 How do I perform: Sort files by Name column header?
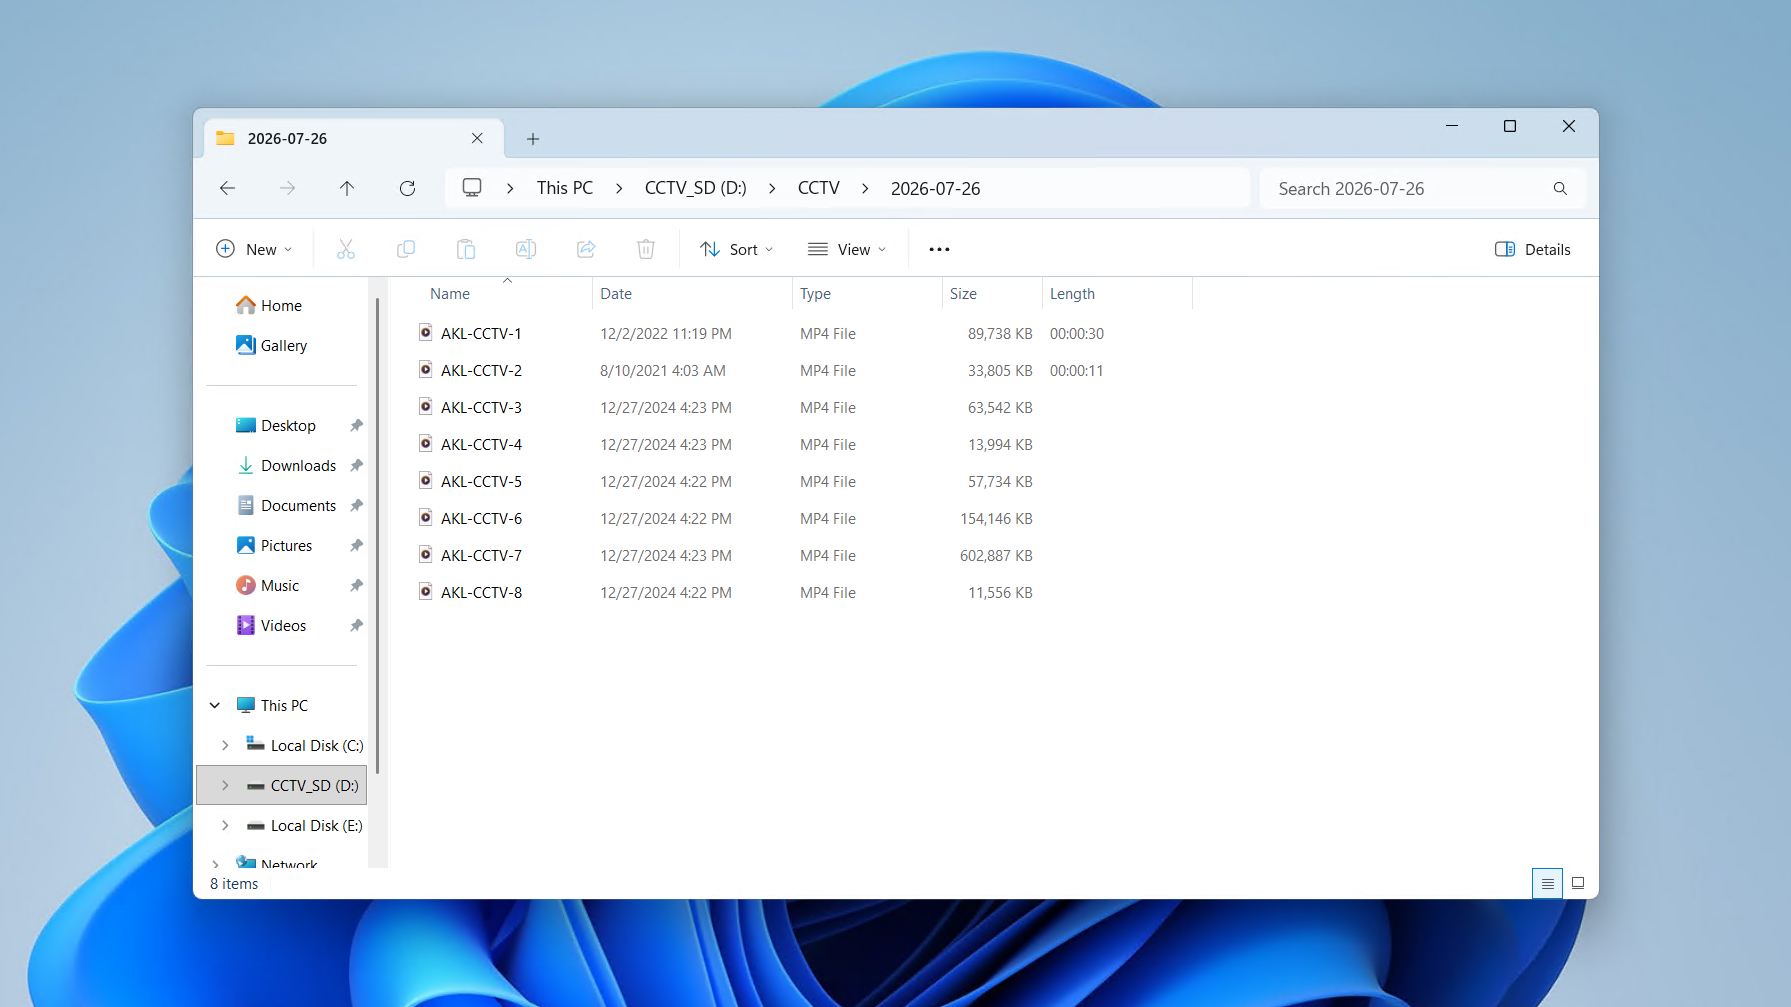450,294
